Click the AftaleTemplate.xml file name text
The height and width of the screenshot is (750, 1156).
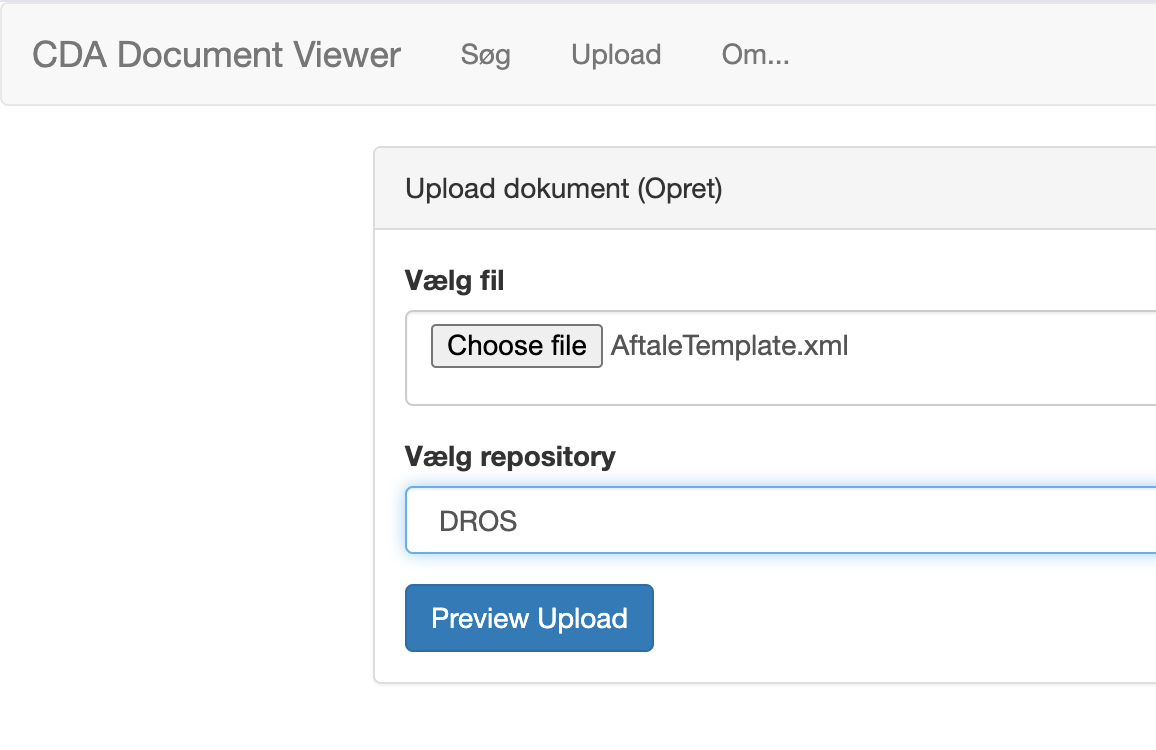pyautogui.click(x=729, y=346)
